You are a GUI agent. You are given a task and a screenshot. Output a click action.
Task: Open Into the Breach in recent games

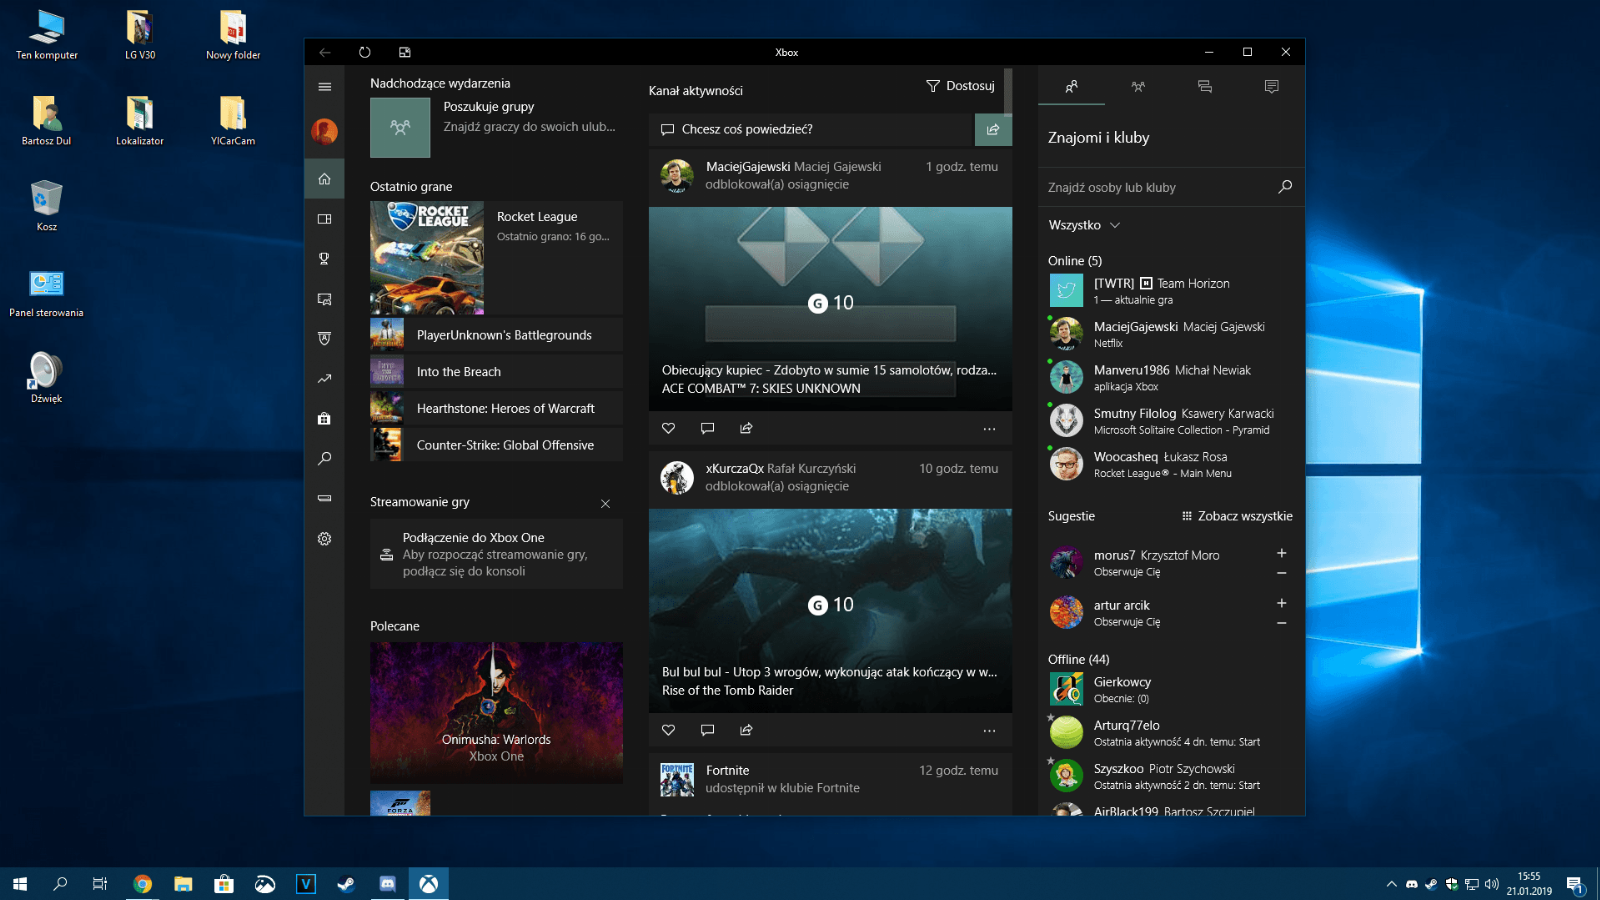coord(496,372)
